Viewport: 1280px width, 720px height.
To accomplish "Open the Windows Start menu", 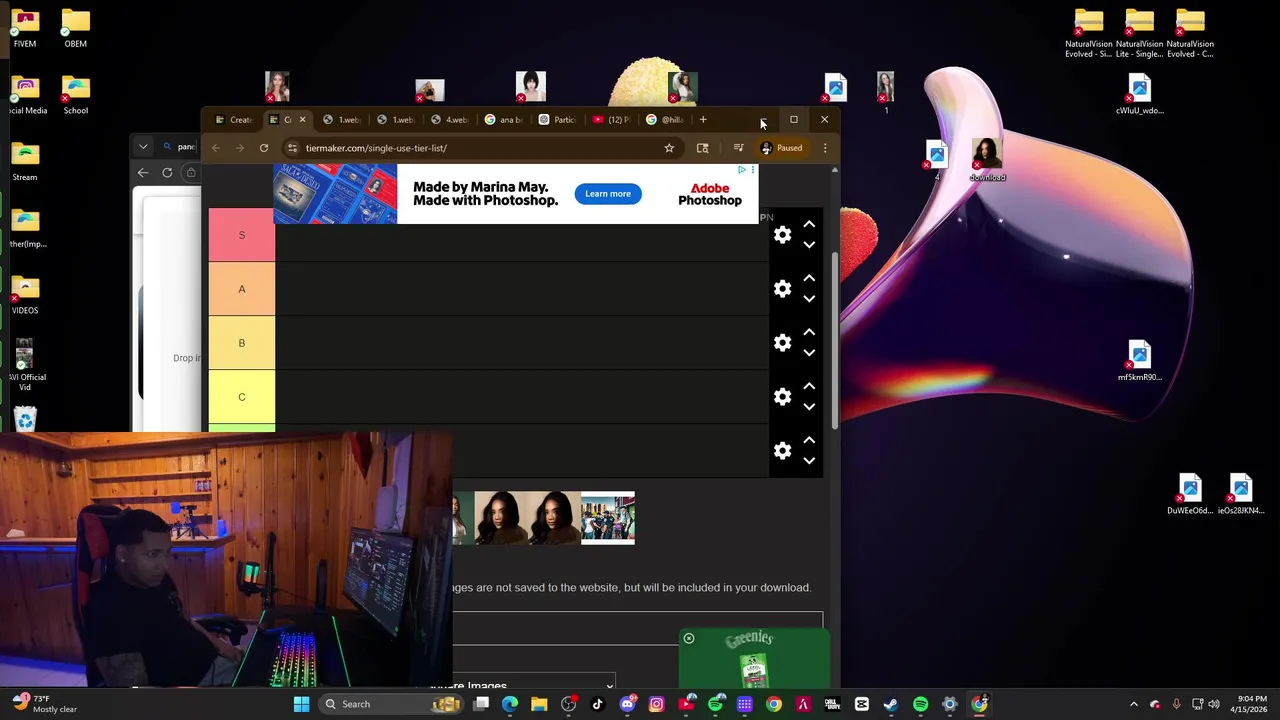I will (301, 704).
